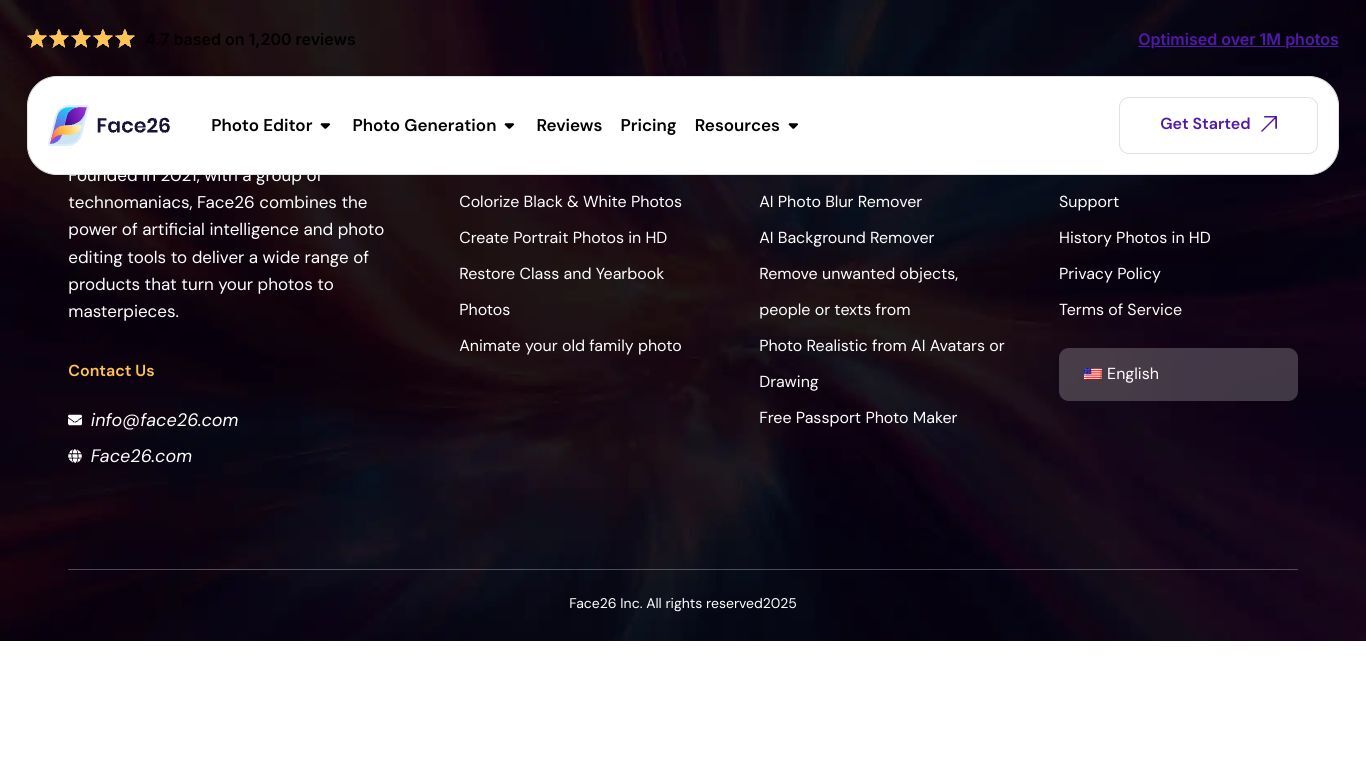The height and width of the screenshot is (768, 1366).
Task: Open the Support link
Action: pos(1089,201)
